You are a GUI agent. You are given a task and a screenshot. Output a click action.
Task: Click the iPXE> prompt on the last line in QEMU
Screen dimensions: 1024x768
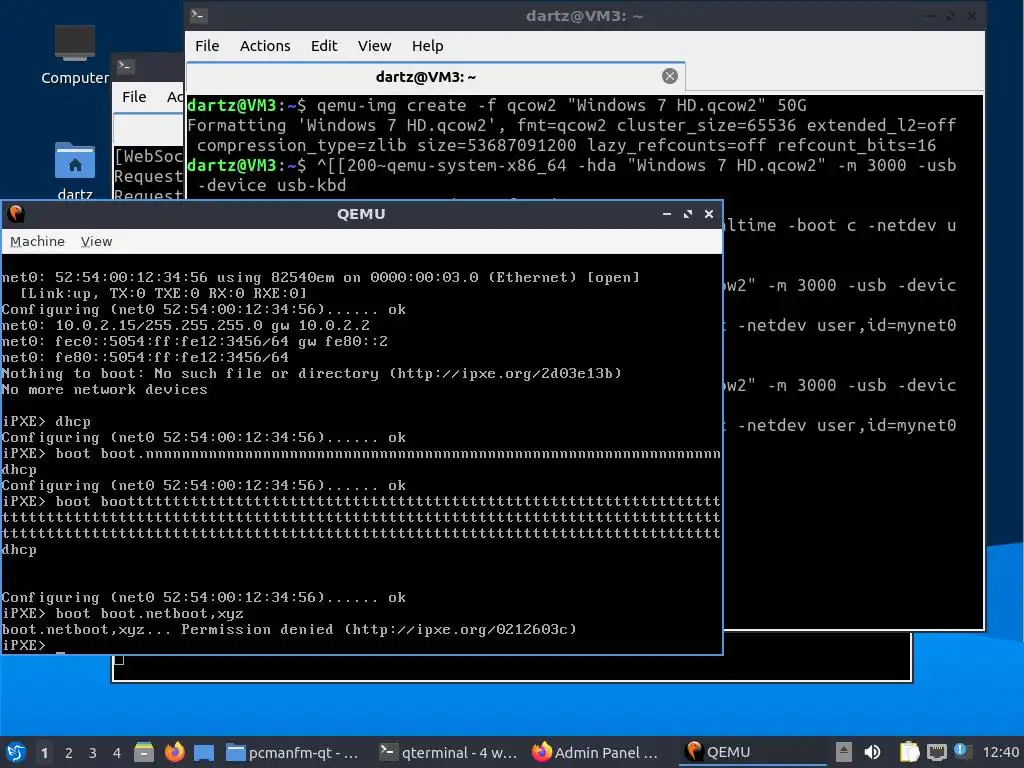tap(24, 645)
